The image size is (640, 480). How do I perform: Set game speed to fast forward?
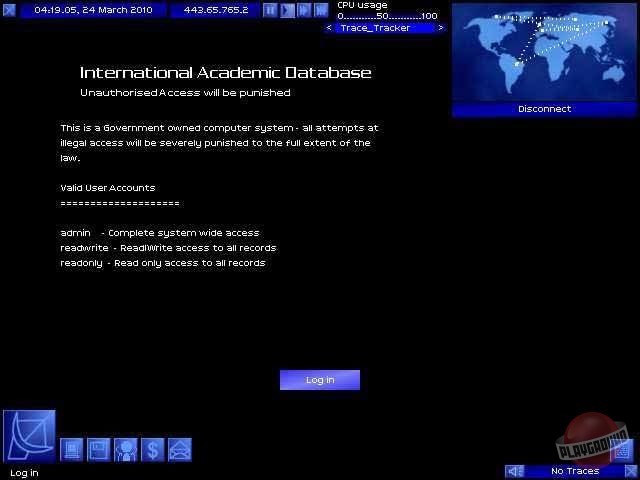304,10
